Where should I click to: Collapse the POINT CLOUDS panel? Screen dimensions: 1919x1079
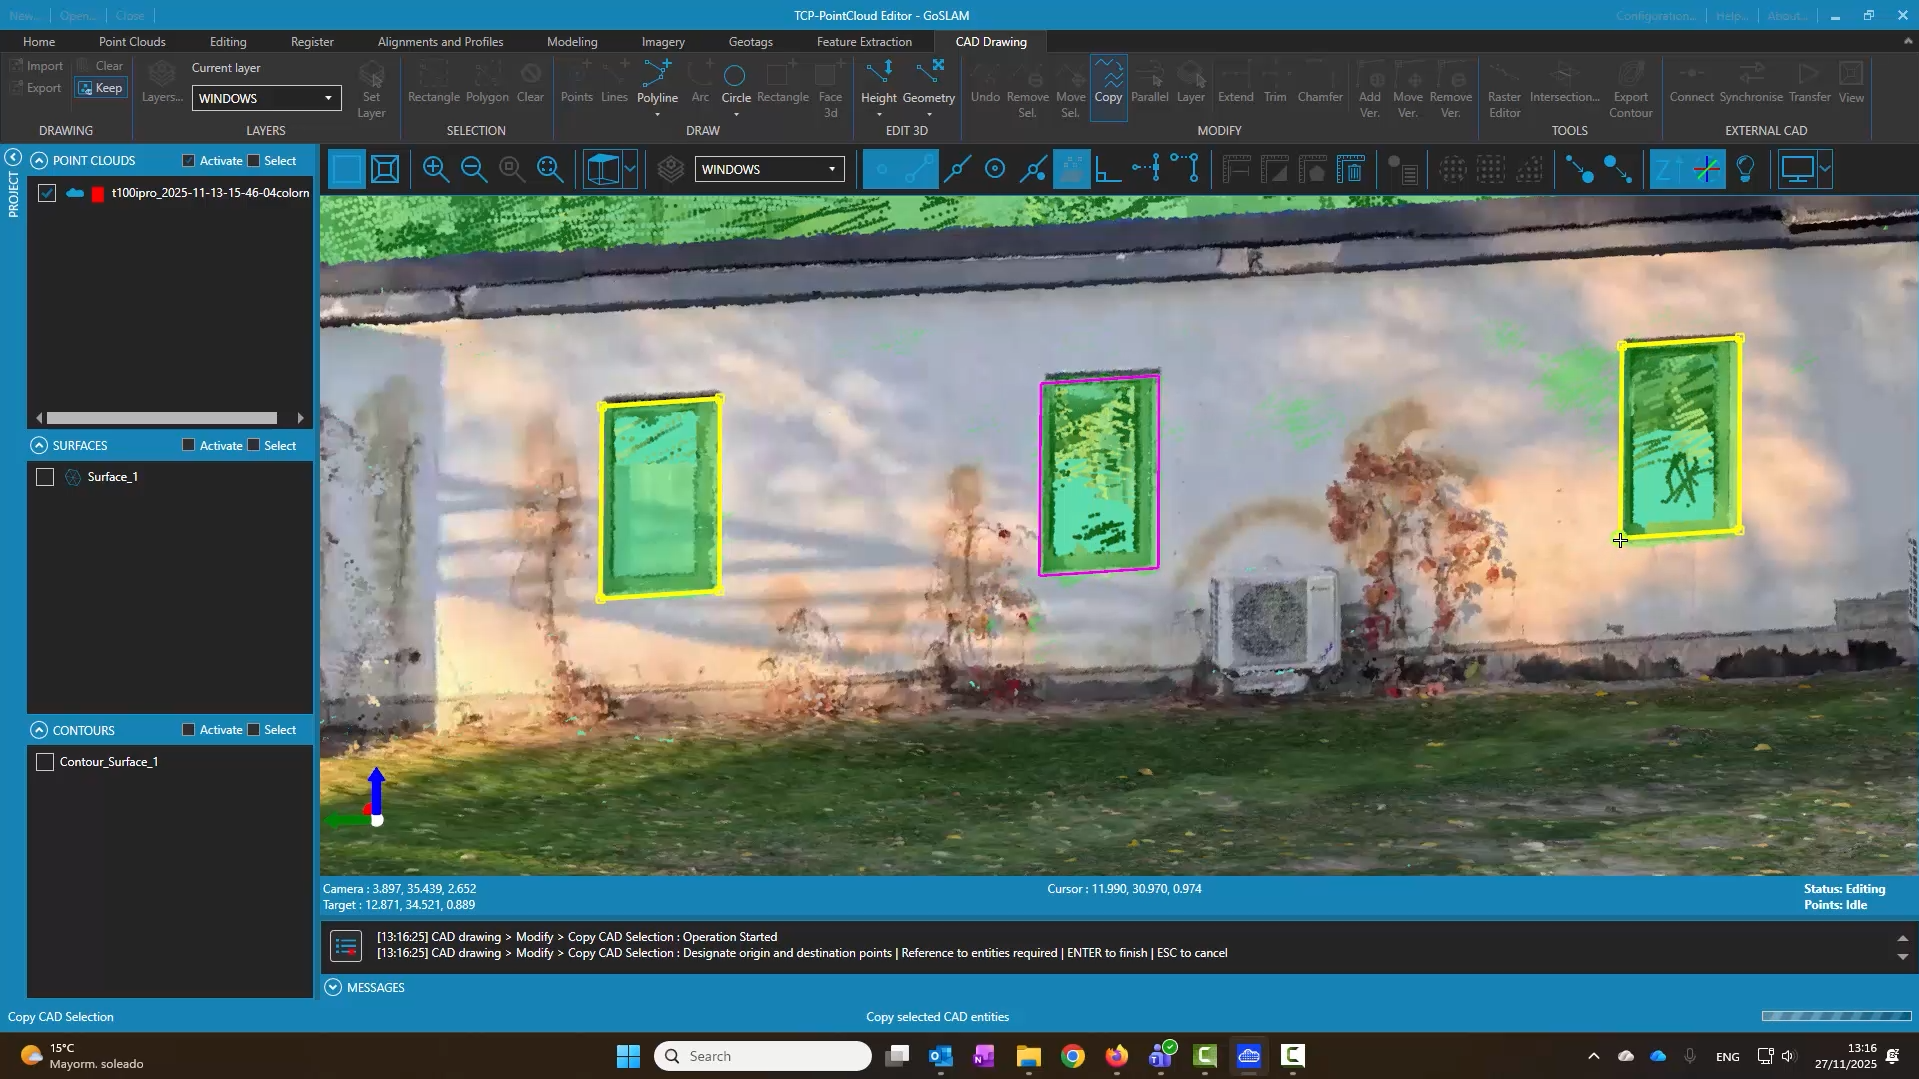39,161
